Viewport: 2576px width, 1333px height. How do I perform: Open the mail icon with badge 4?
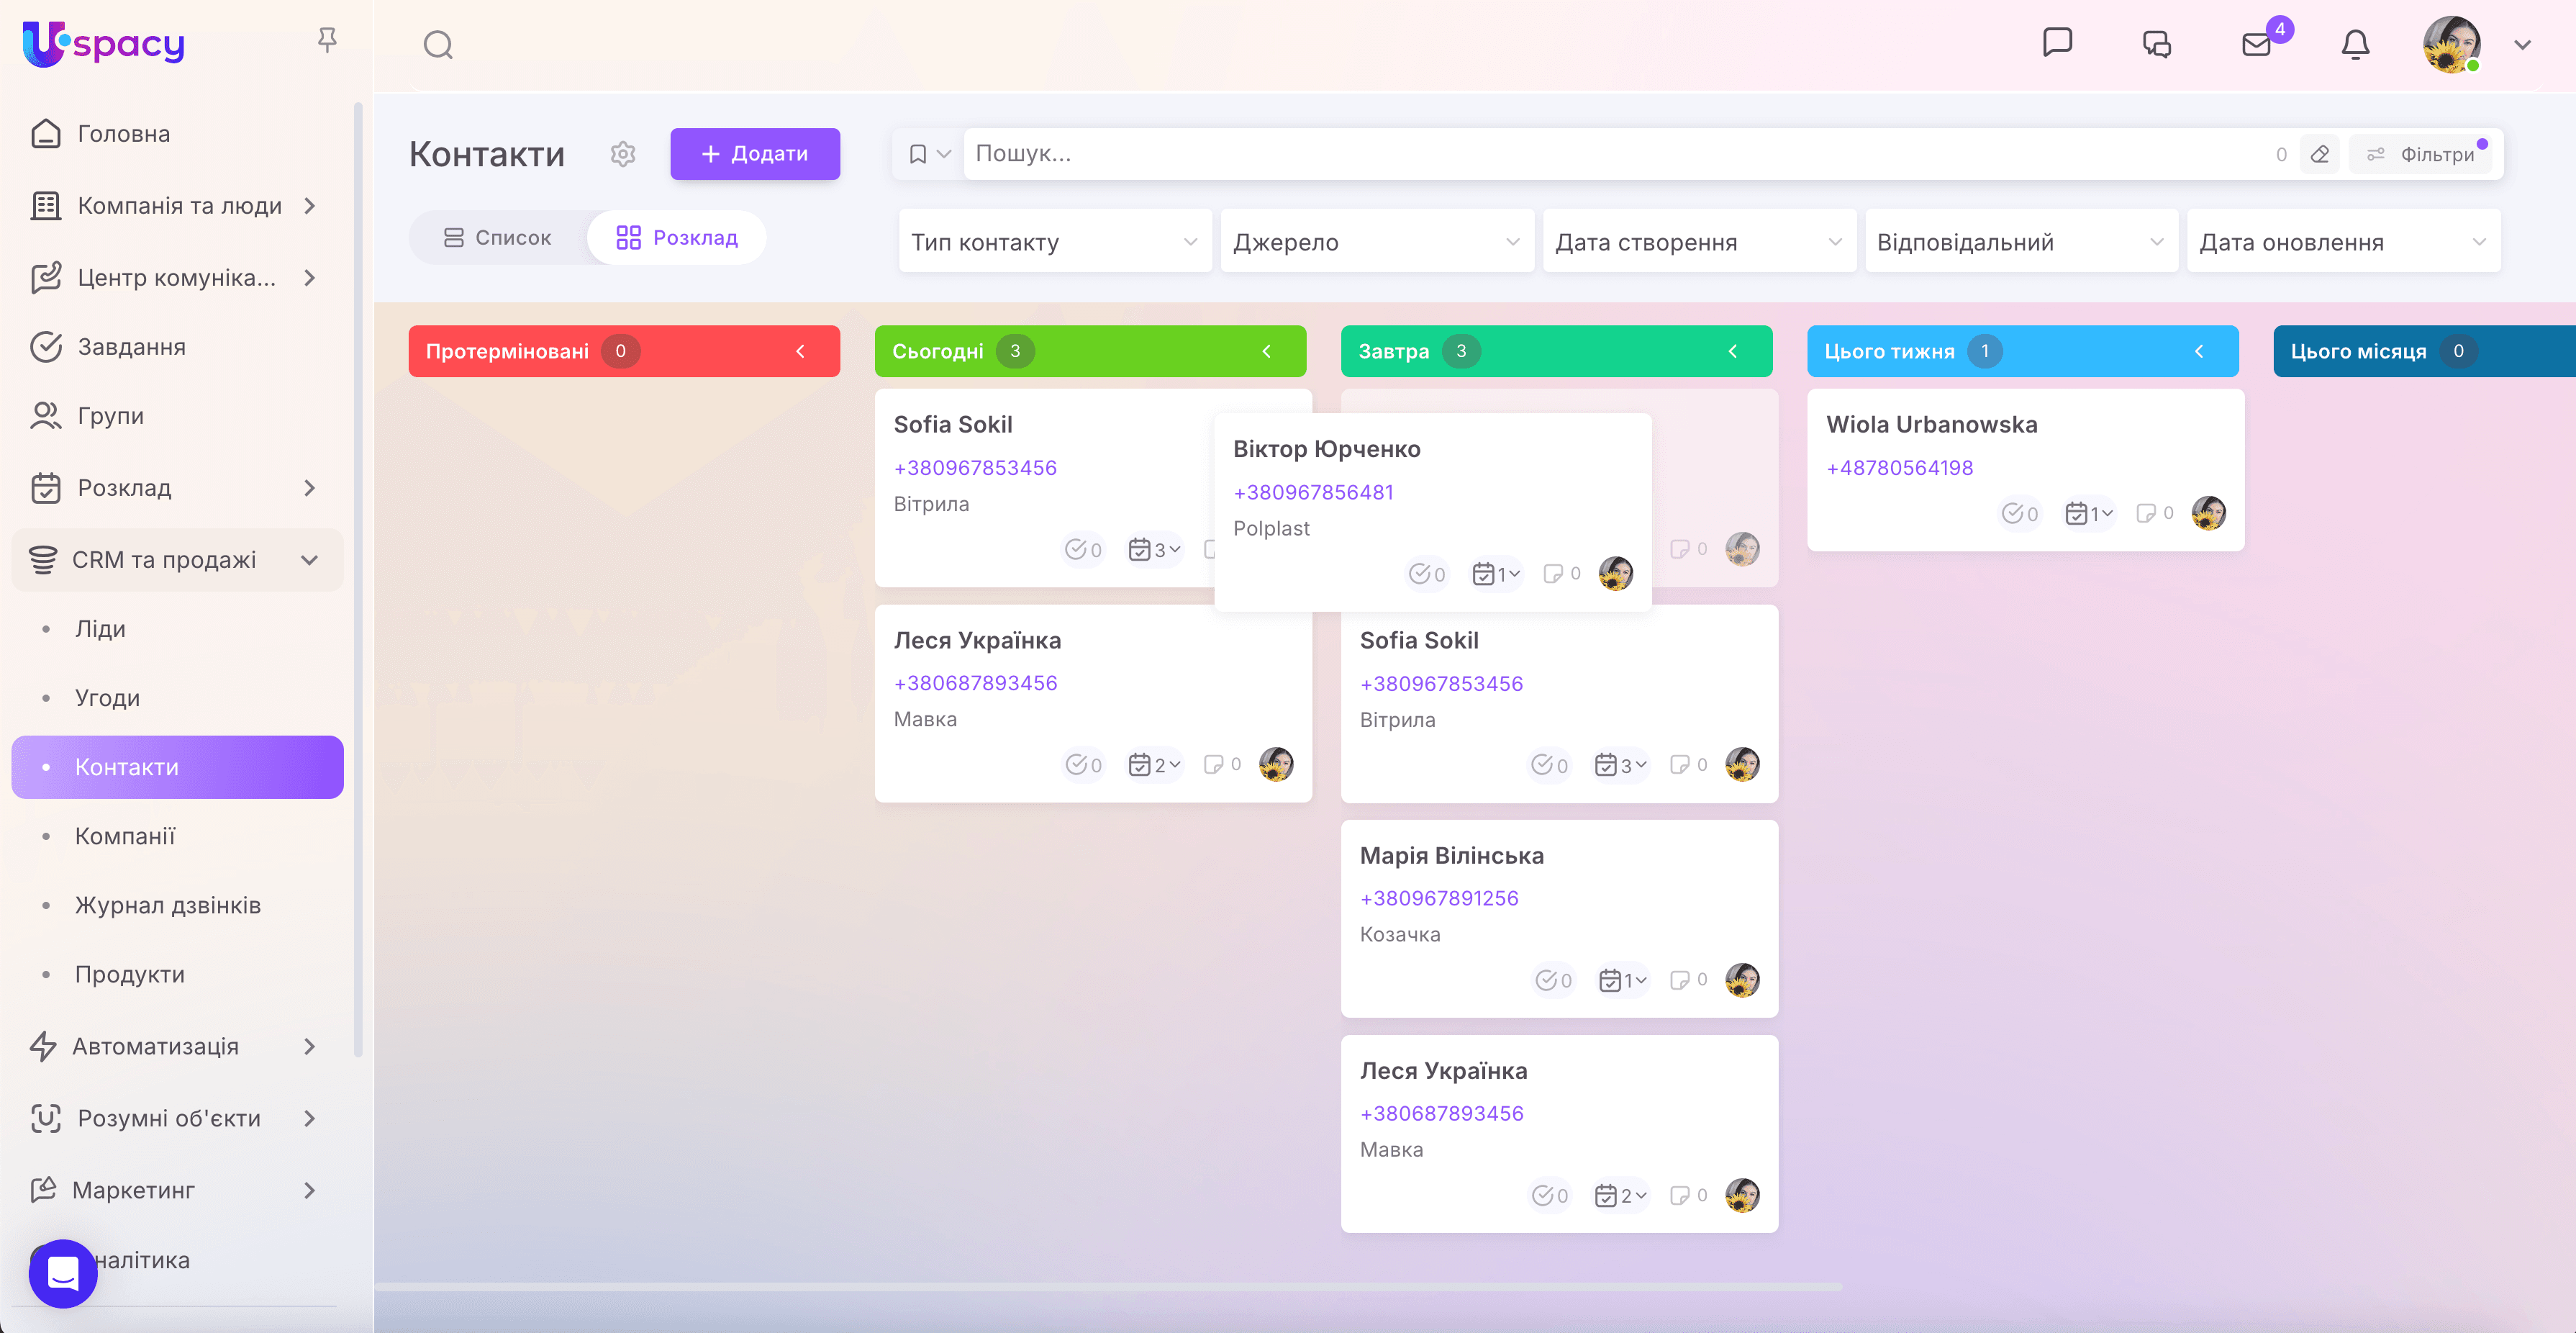(2257, 44)
